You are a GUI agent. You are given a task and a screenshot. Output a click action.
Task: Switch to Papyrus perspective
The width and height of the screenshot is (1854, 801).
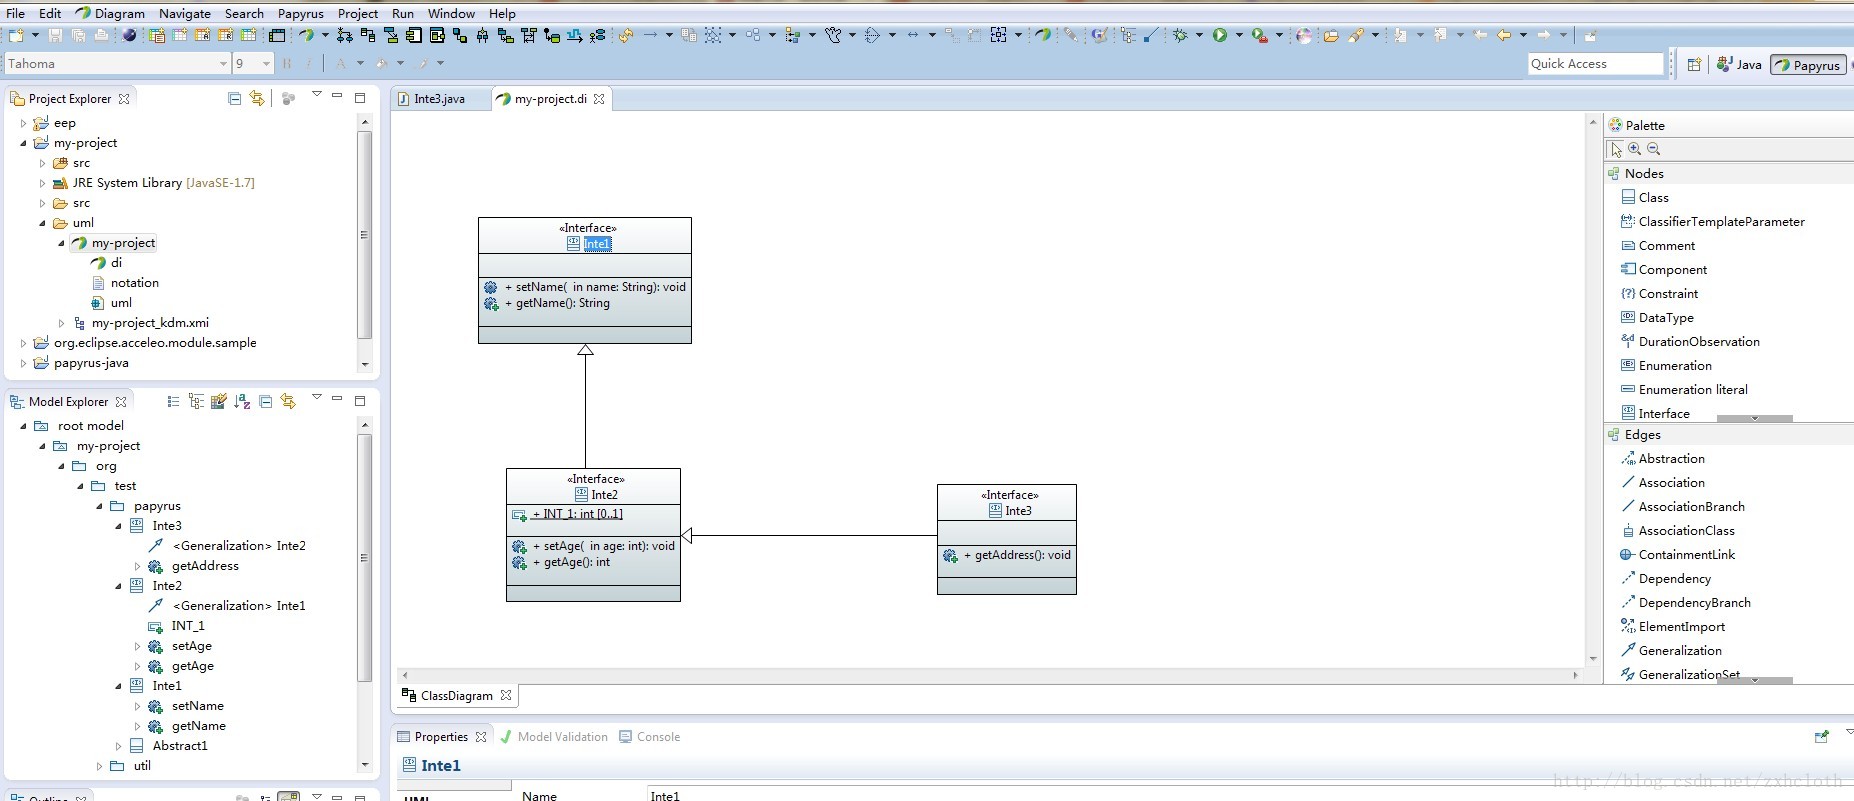(1807, 64)
